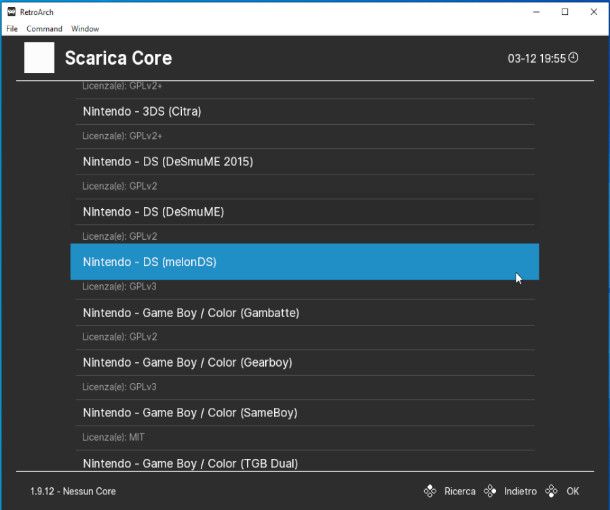This screenshot has width=610, height=510.
Task: Select highlighted Nintendo - DS (melonDS) core
Action: coord(305,262)
